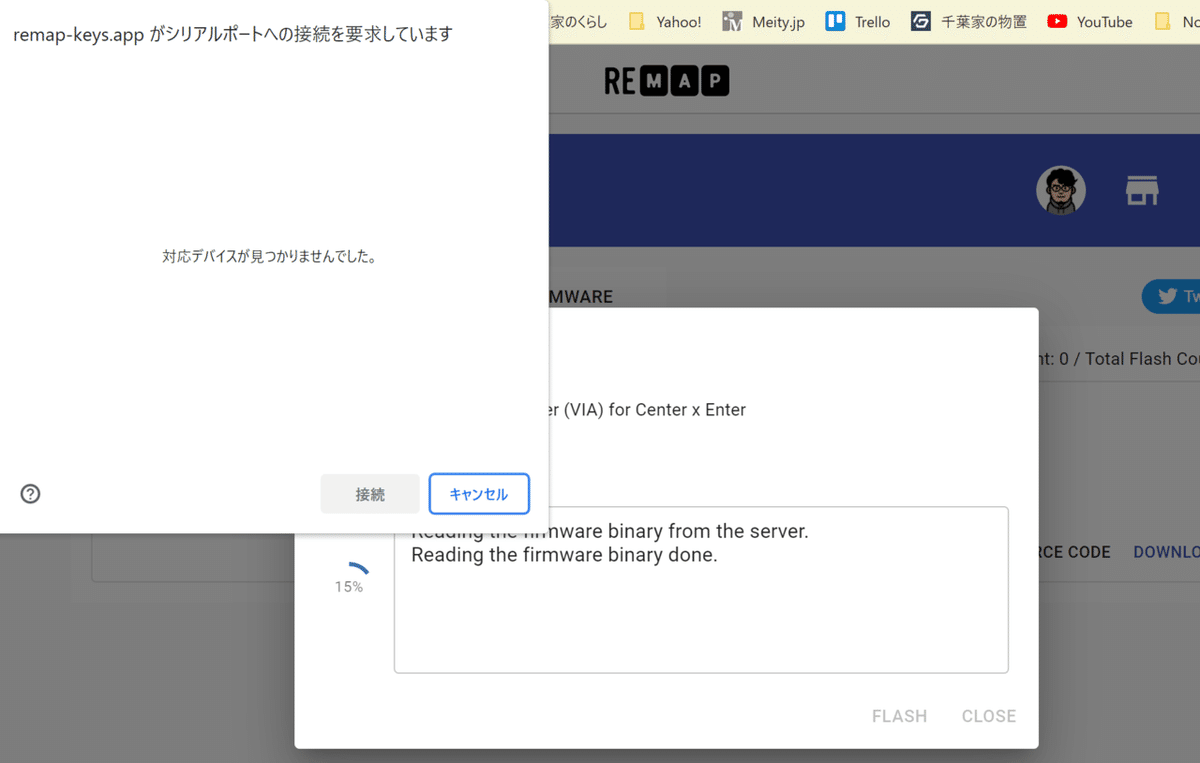Click the Meity.jp bookmark favicon

click(x=732, y=21)
